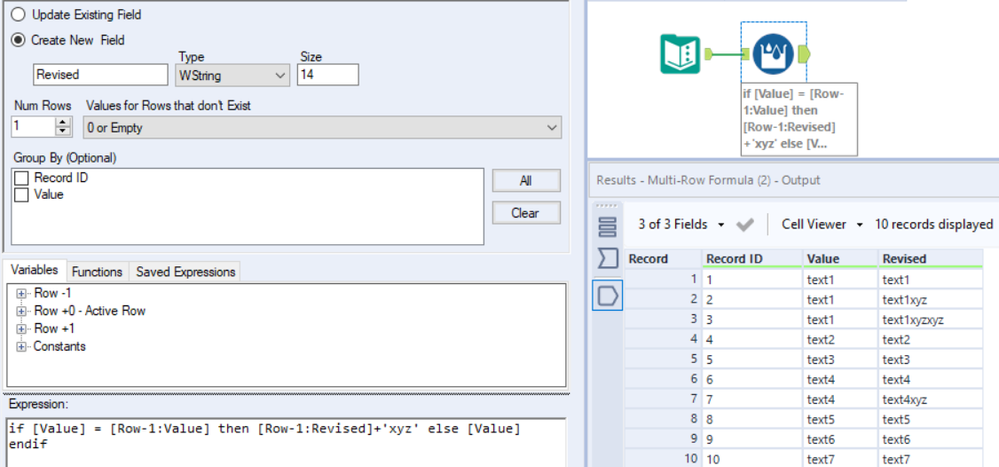
Task: Check the Value group-by box
Action: pyautogui.click(x=22, y=195)
